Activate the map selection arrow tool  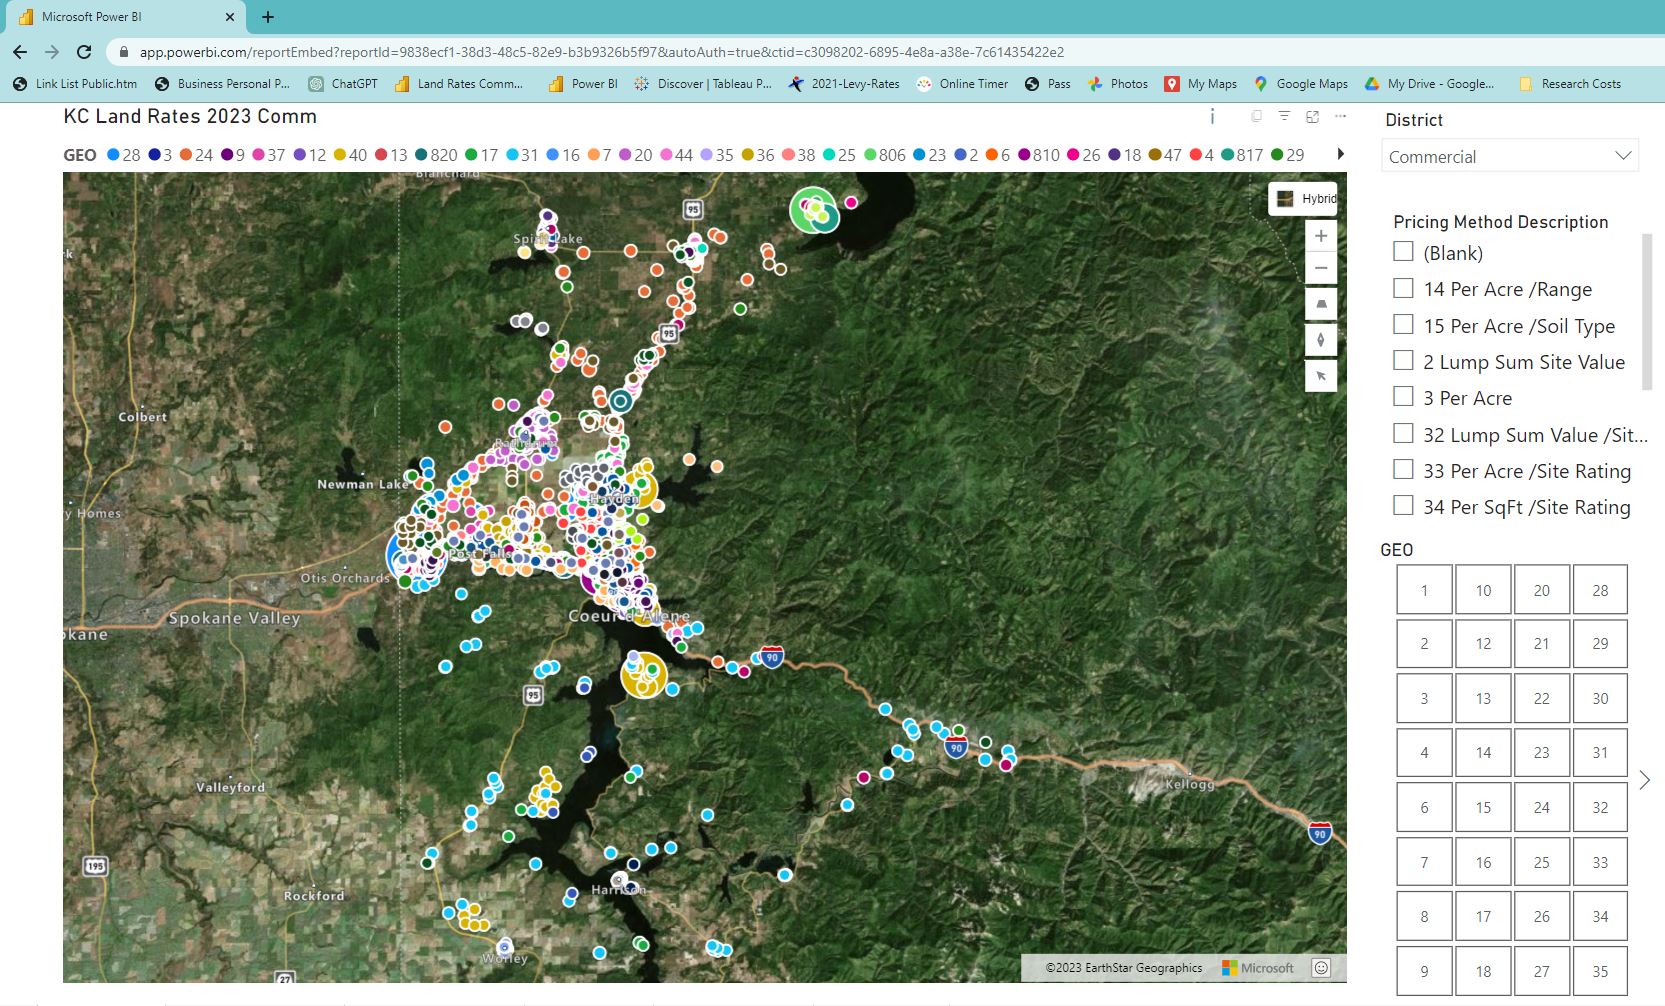tap(1321, 376)
